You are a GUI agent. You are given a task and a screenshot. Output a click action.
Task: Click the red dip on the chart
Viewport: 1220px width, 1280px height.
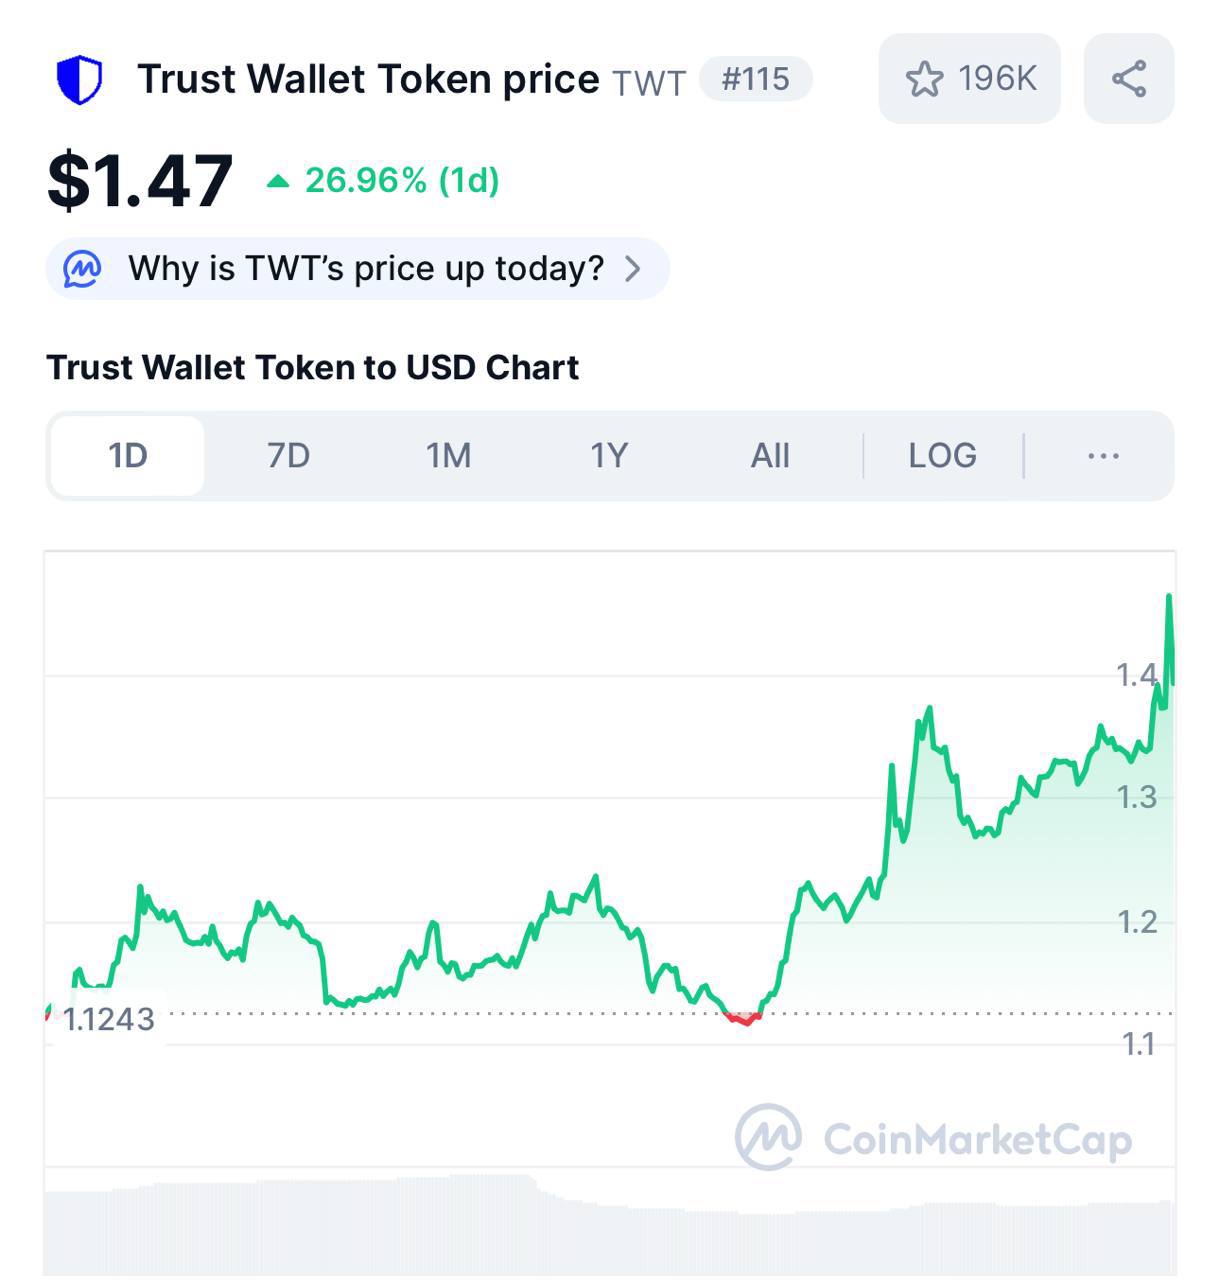click(744, 1019)
